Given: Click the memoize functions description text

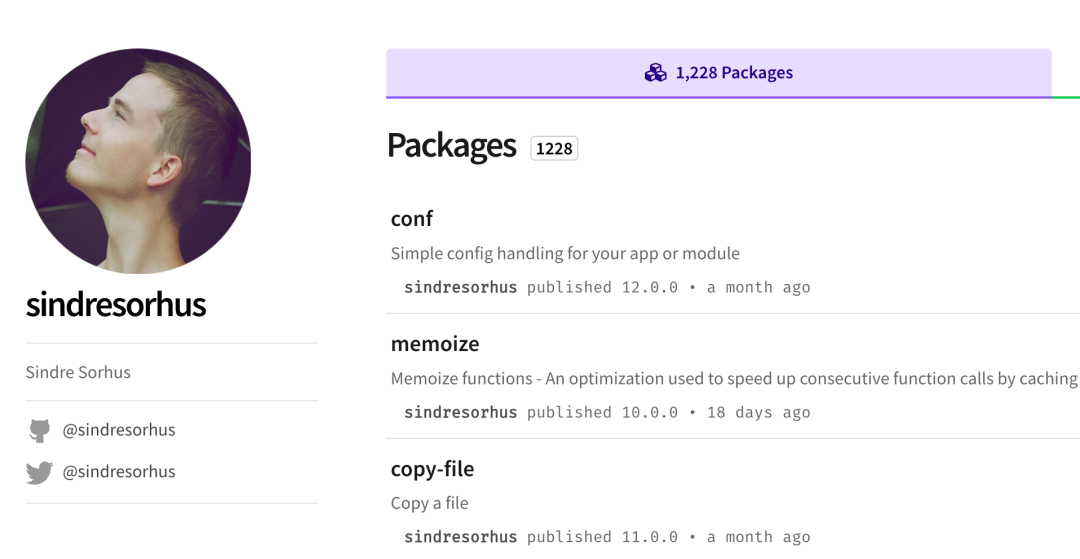Looking at the screenshot, I should coord(733,378).
